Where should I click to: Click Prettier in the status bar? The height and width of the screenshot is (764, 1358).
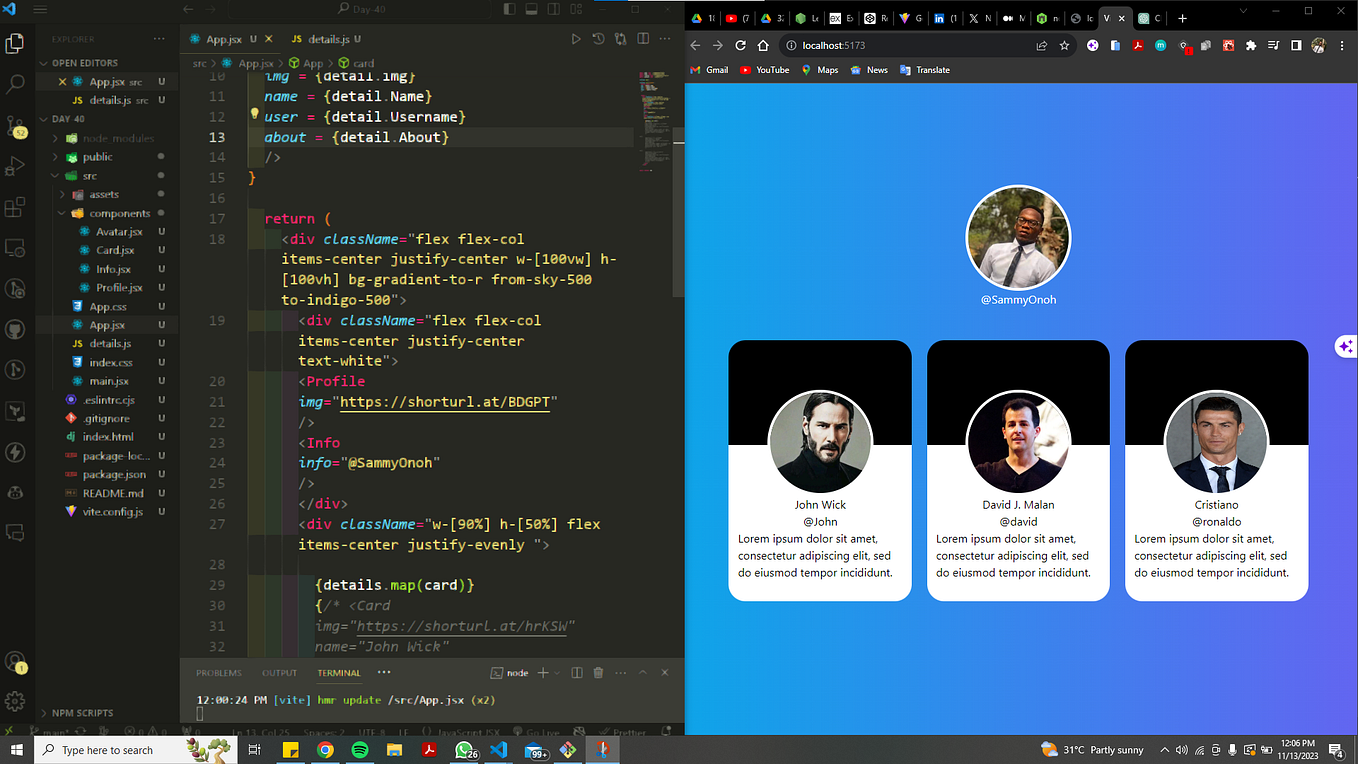click(x=628, y=732)
